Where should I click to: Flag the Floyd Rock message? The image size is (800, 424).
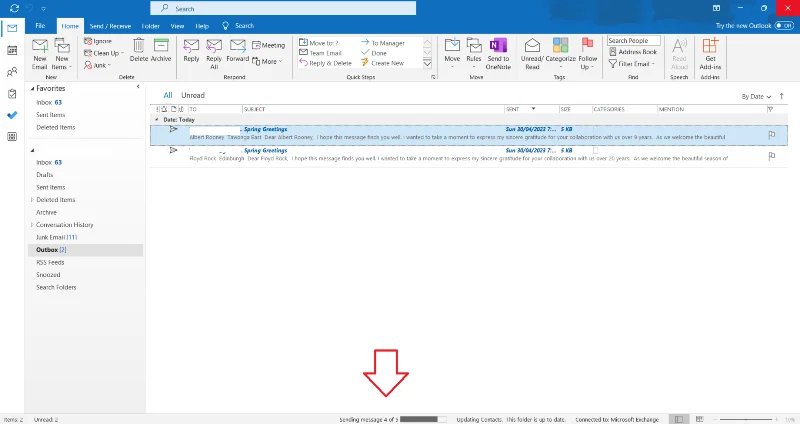click(x=771, y=156)
